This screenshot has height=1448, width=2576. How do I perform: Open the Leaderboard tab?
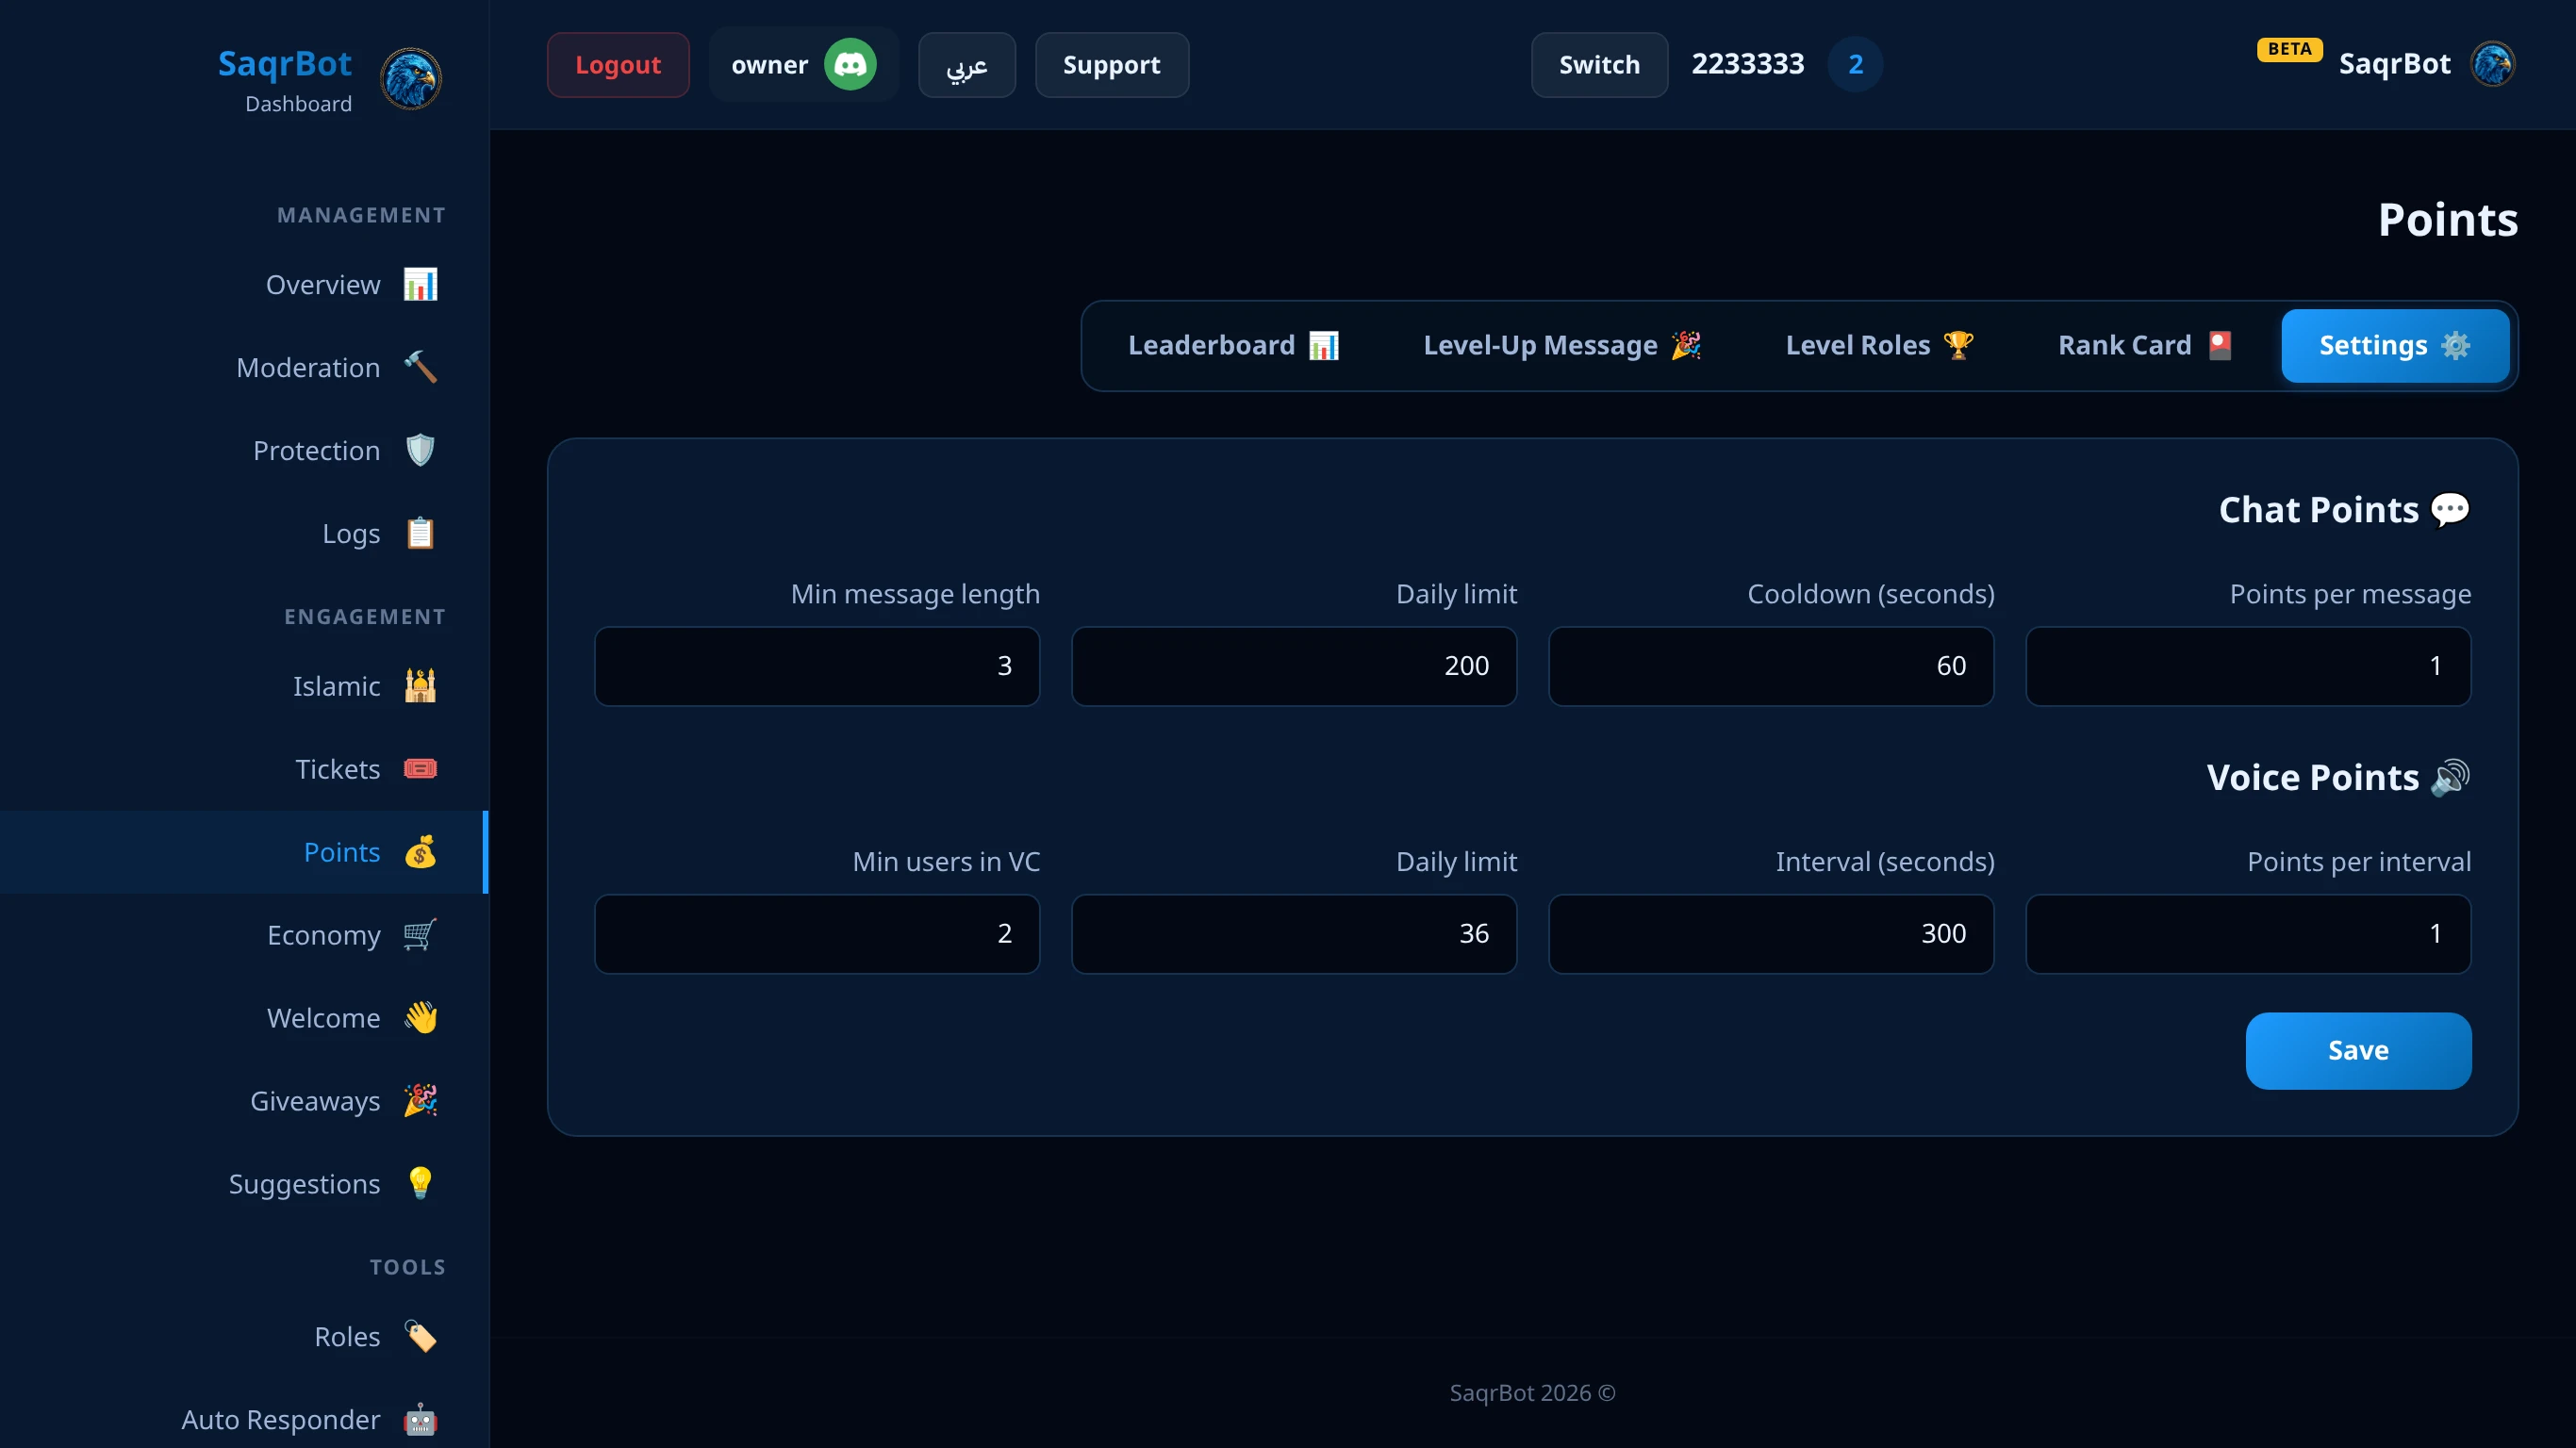click(1233, 346)
